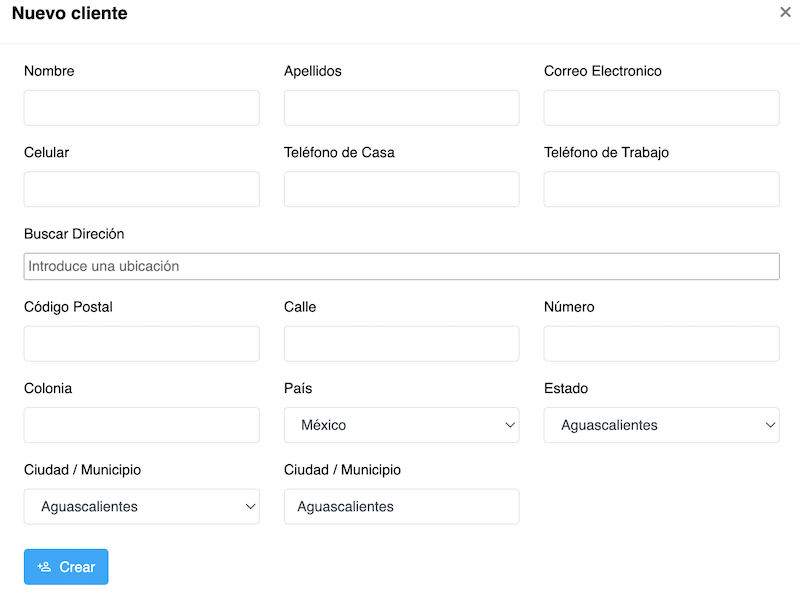Image resolution: width=800 pixels, height=594 pixels.
Task: Select the Correo Electronico input
Action: (661, 108)
